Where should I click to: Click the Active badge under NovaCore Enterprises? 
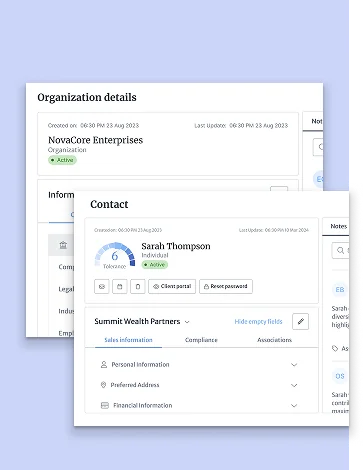coord(62,160)
